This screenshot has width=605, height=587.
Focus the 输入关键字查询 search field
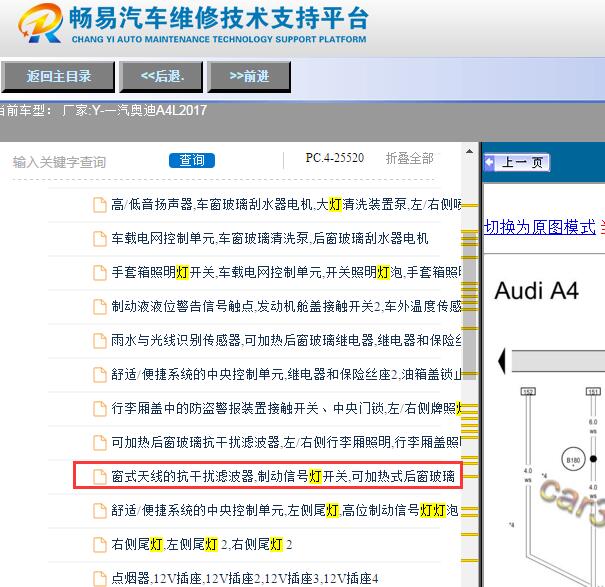[x=59, y=162]
